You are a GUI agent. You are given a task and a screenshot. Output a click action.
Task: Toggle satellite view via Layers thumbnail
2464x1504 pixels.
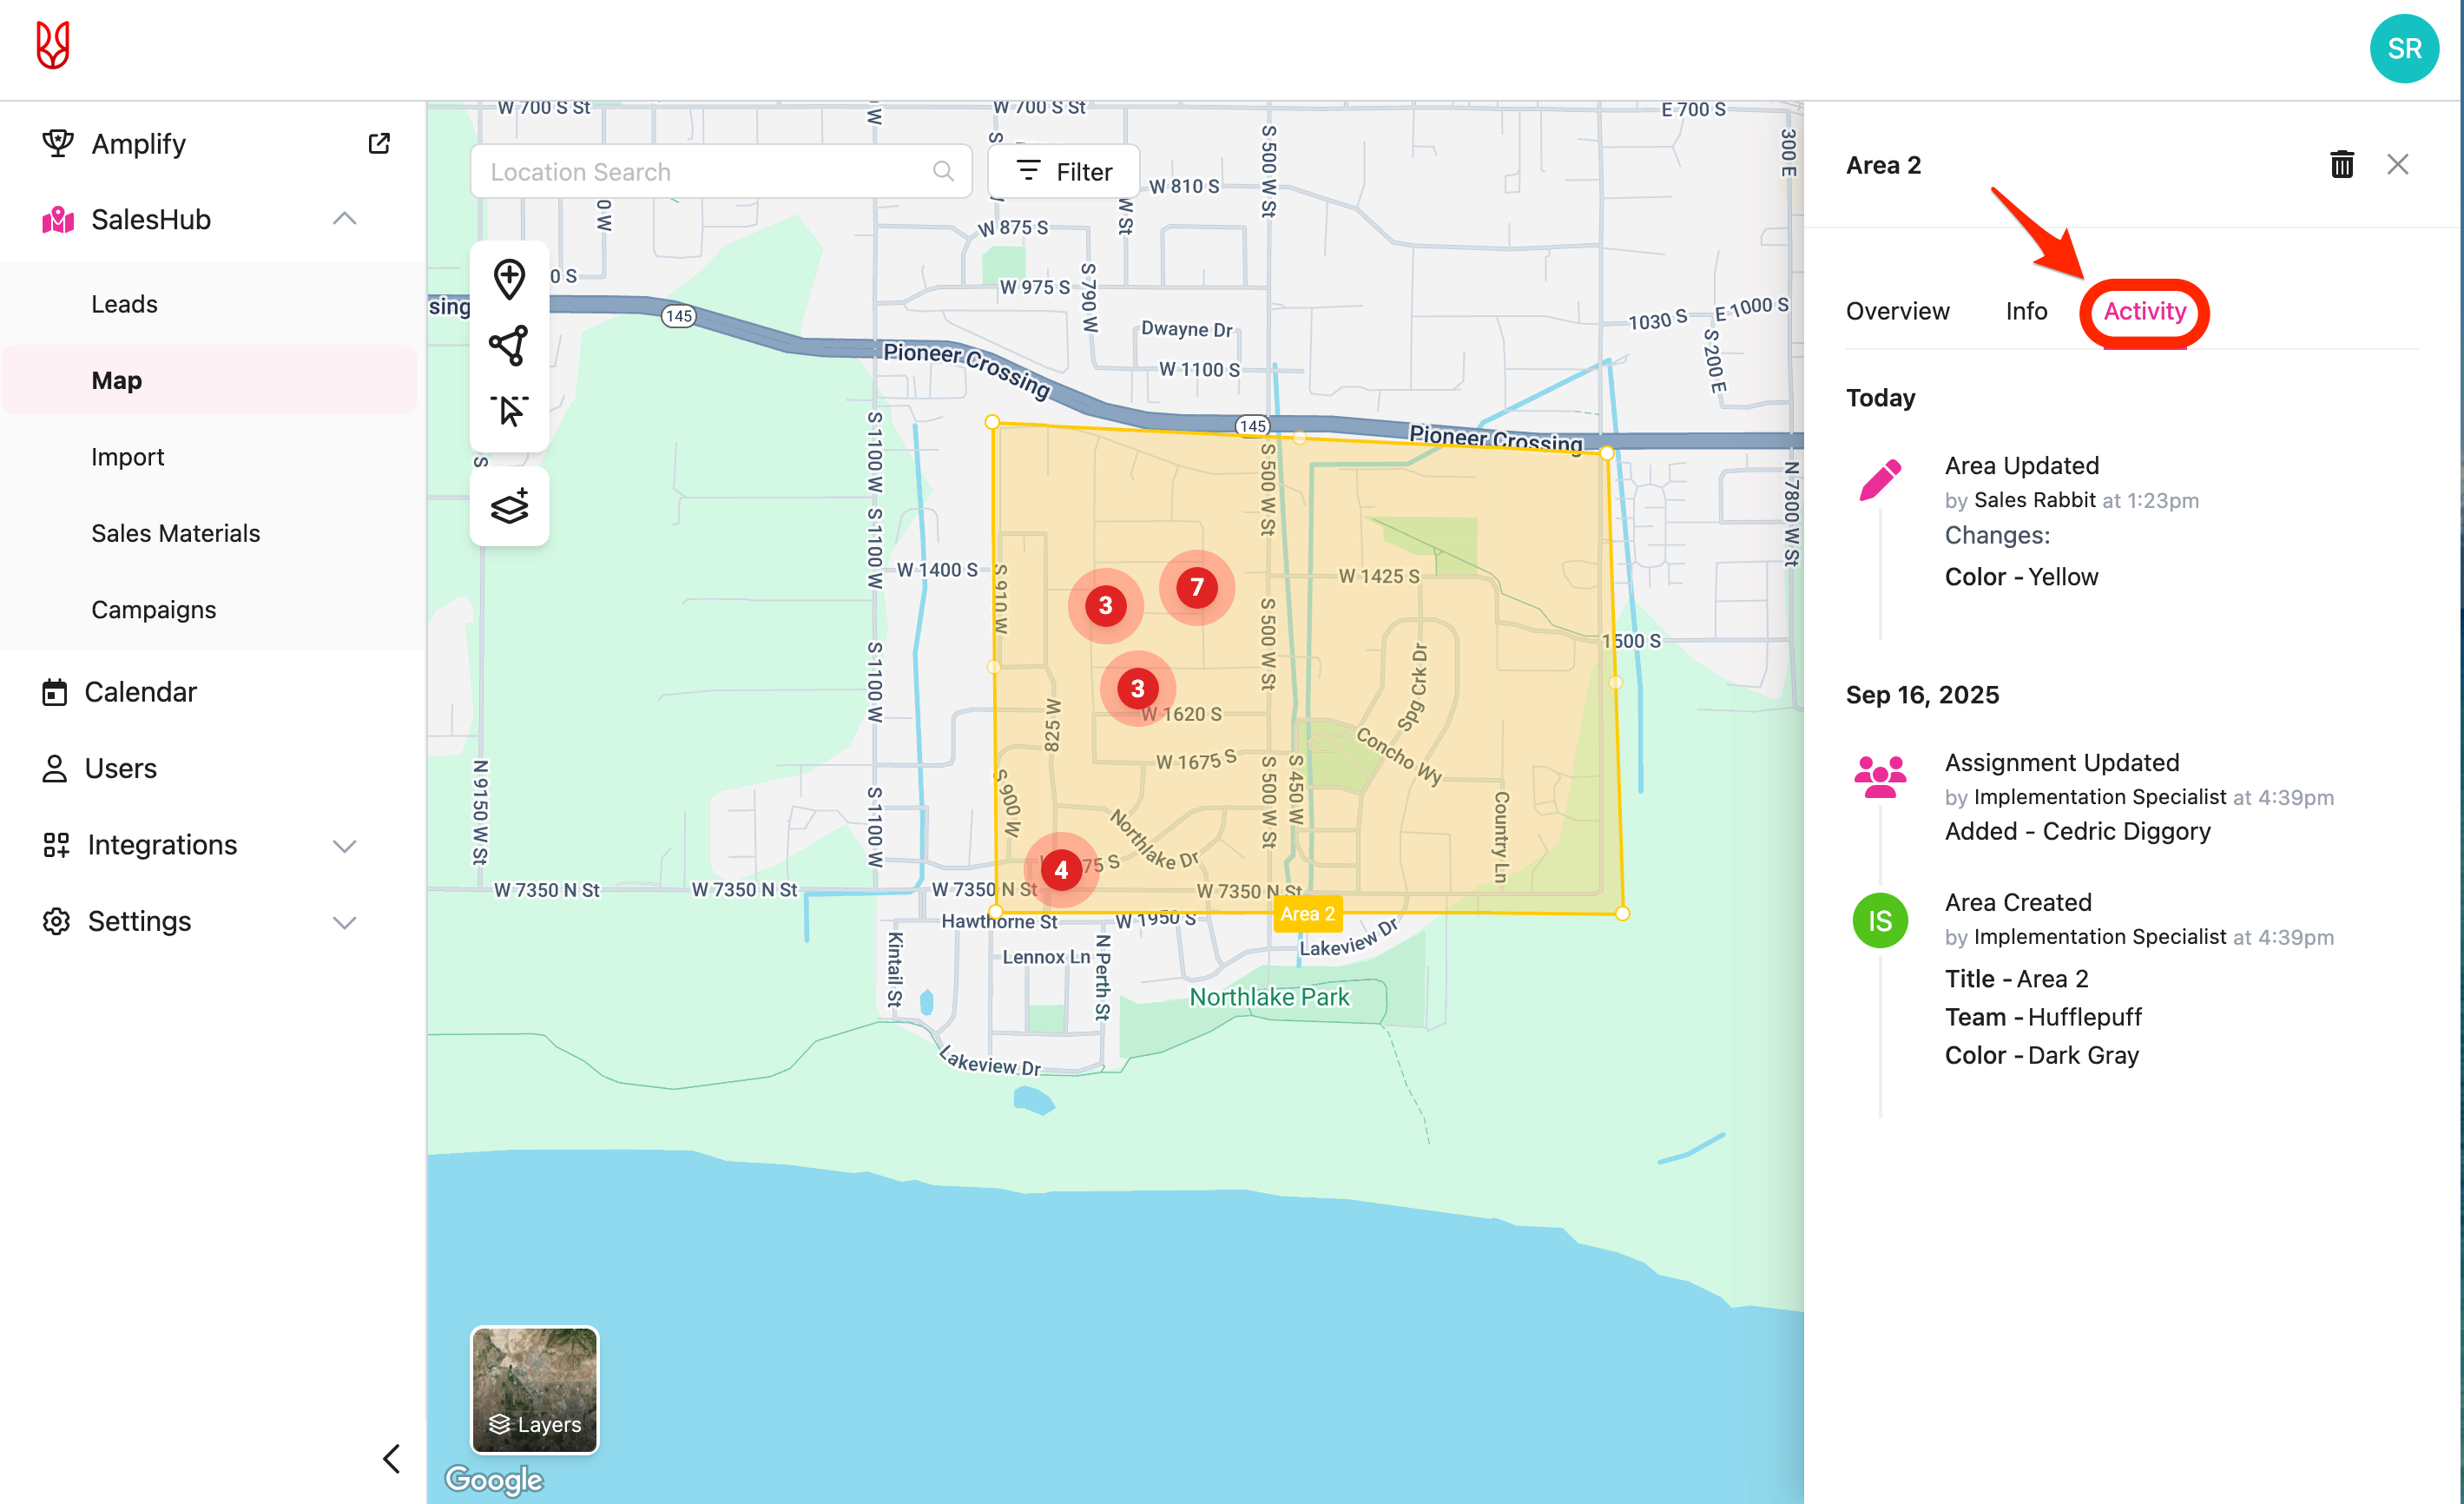(x=534, y=1389)
